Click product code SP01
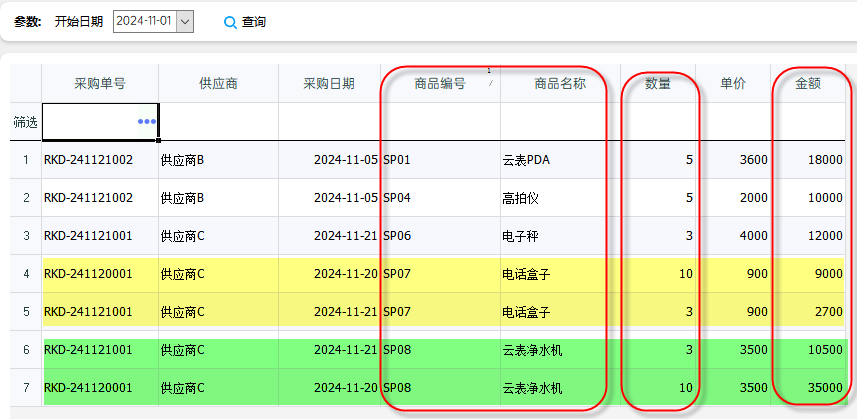 tap(397, 160)
